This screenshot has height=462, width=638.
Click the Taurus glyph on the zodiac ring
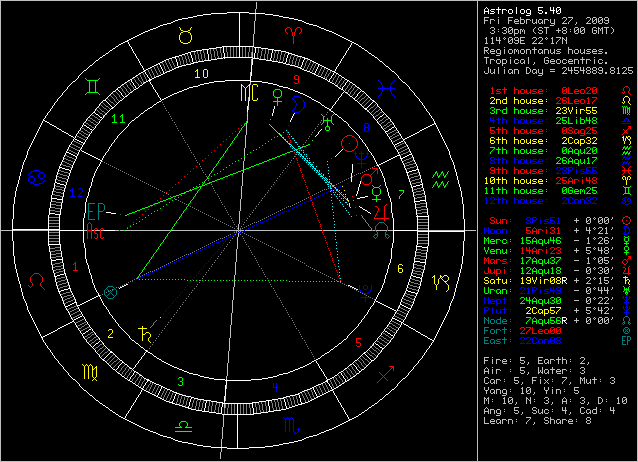point(187,35)
